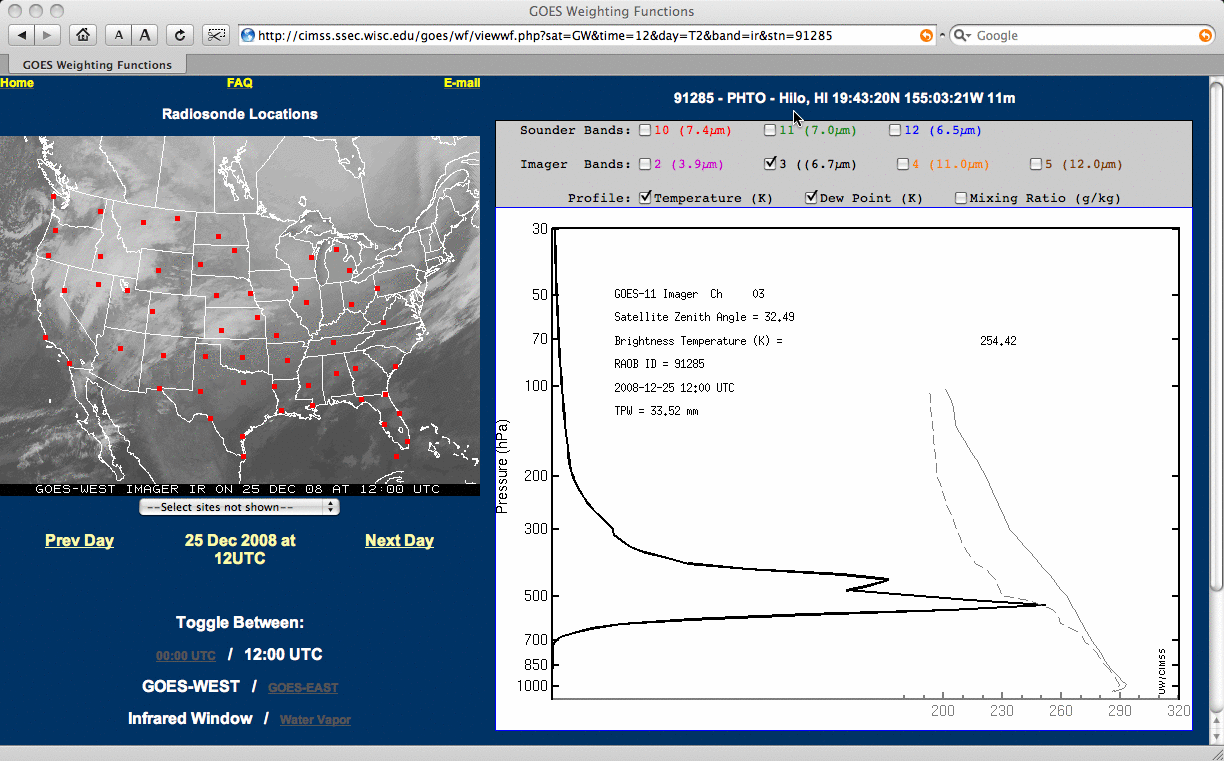Viewport: 1224px width, 761px height.
Task: Go back with the browser back arrow
Action: click(23, 35)
